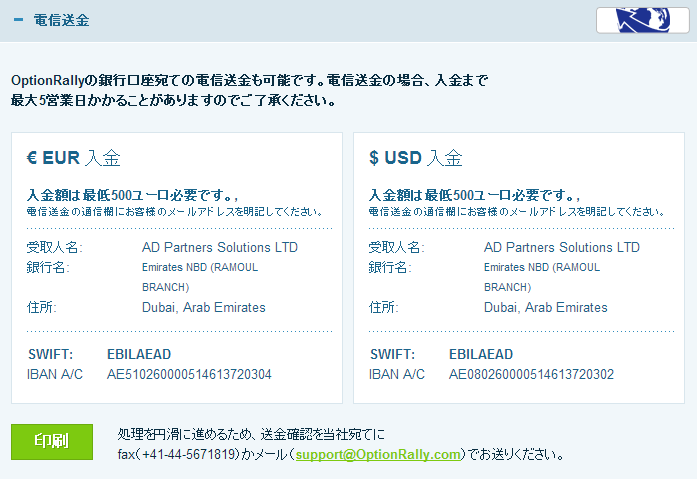Viewport: 697px width, 479px height.
Task: Click EUR IBAN AE510260000514613720304
Action: (x=189, y=374)
